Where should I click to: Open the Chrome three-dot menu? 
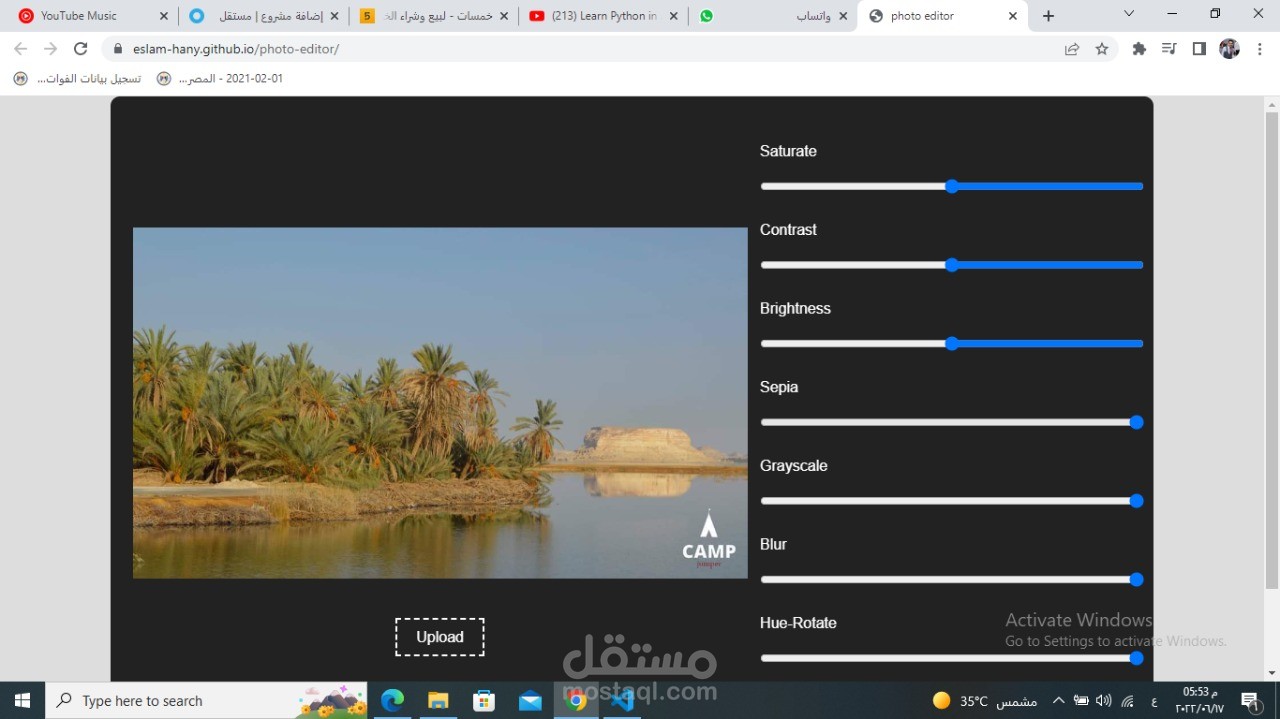click(1259, 48)
